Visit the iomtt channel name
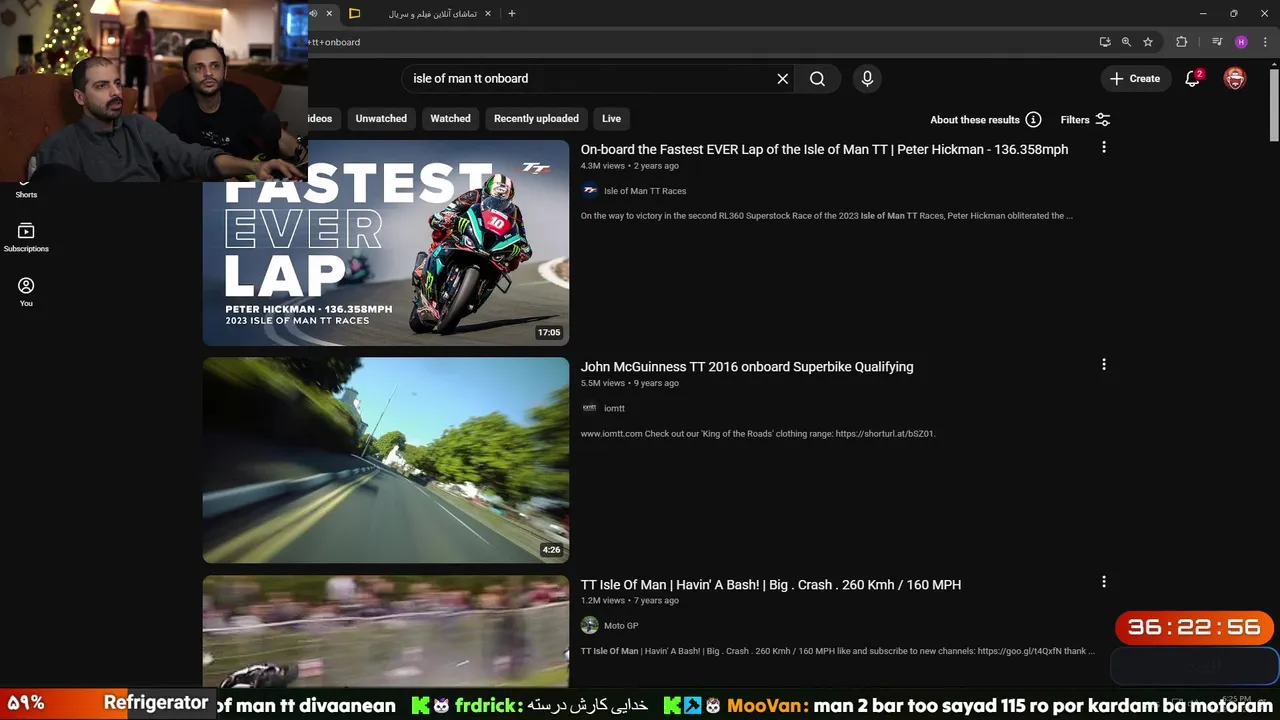 (x=614, y=408)
